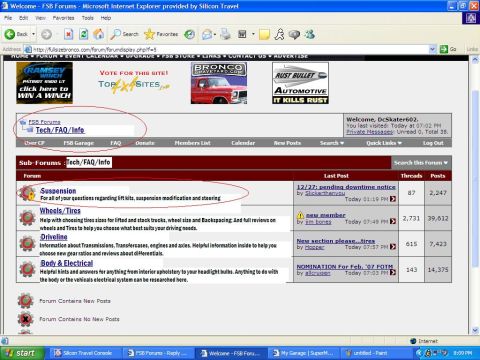Open the File menu
Screen dimensions: 480x360
click(x=8, y=18)
